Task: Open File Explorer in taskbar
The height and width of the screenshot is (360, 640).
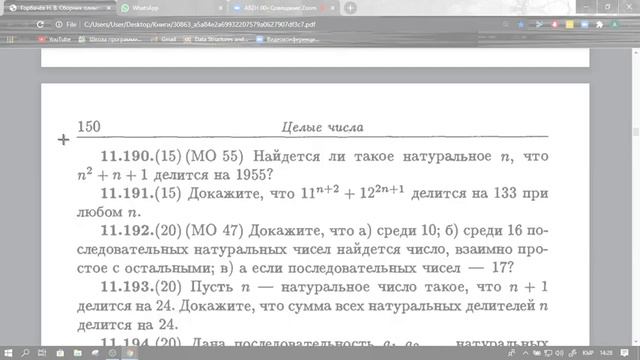Action: coord(78,353)
